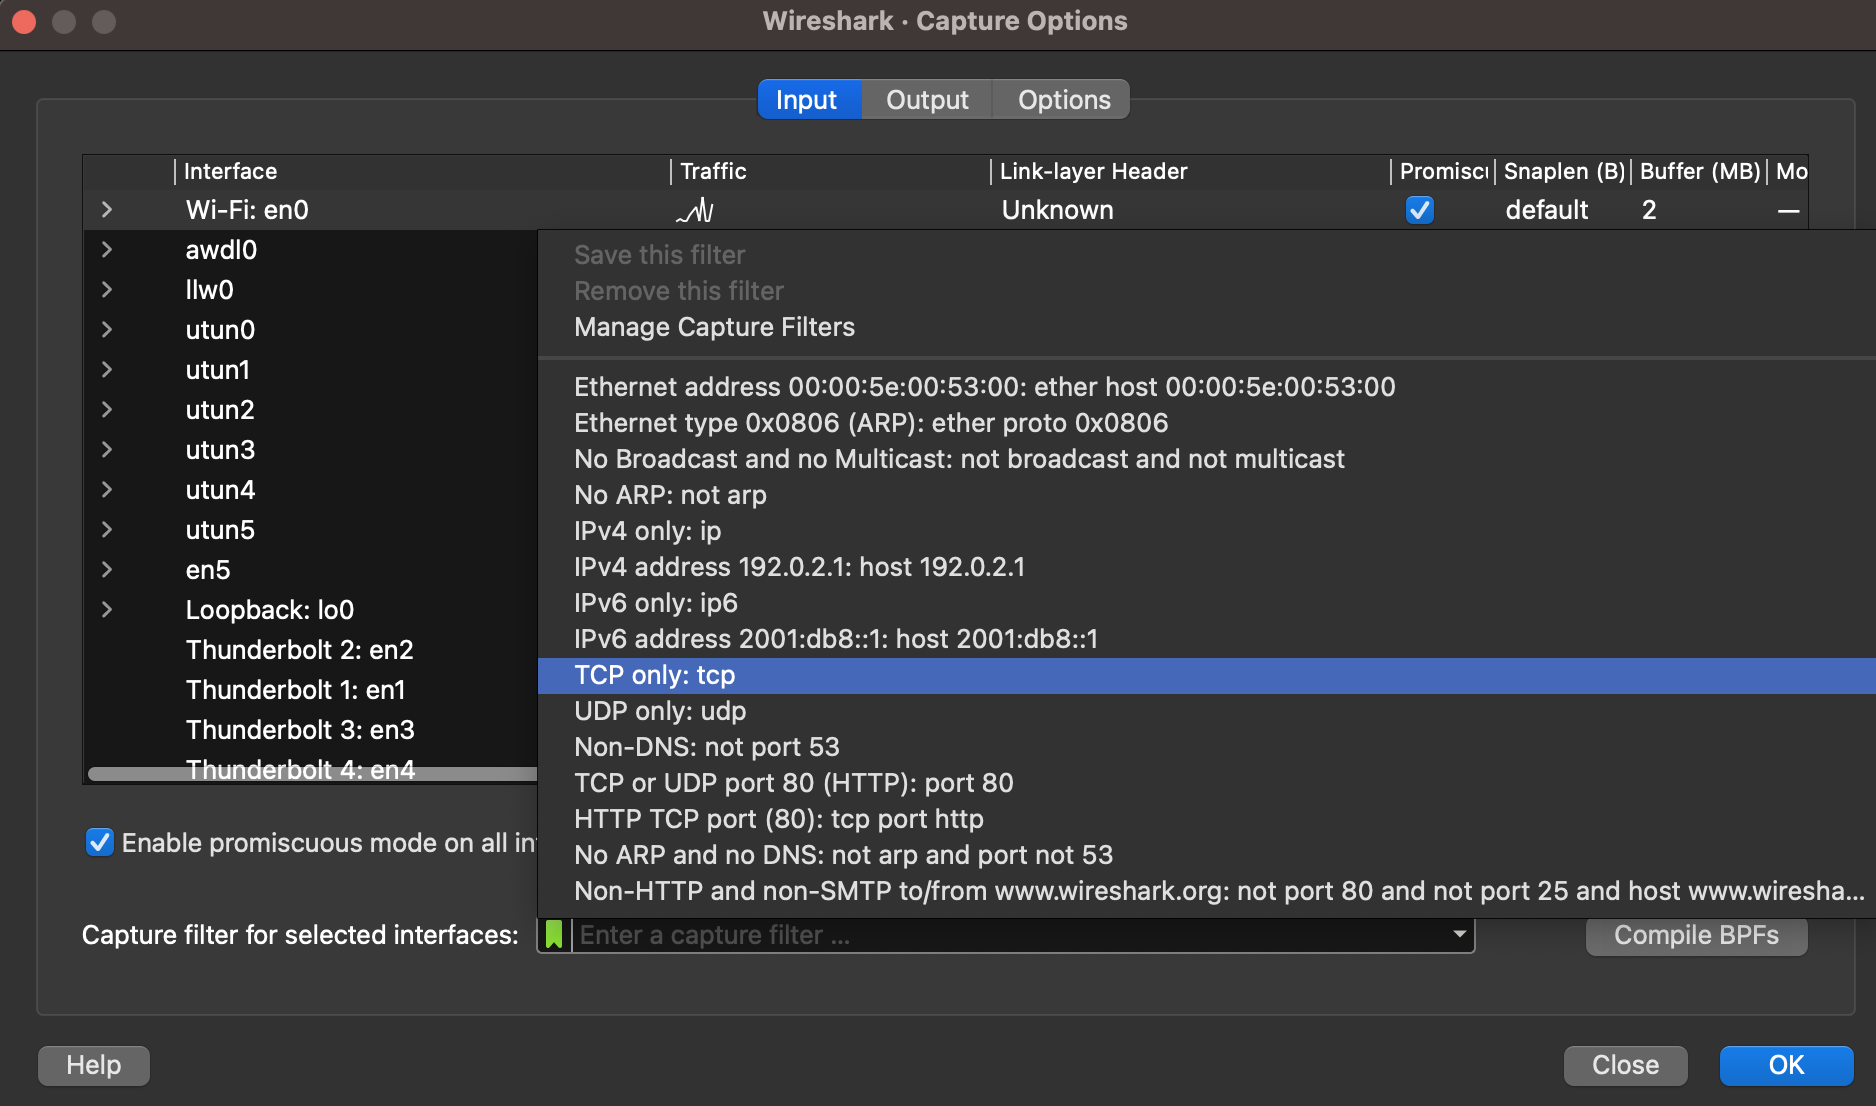1876x1106 pixels.
Task: Click the Traffic column header
Action: point(830,171)
